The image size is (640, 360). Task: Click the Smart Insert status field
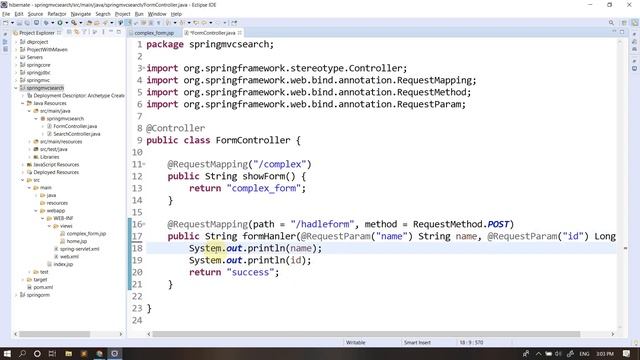[x=417, y=342]
